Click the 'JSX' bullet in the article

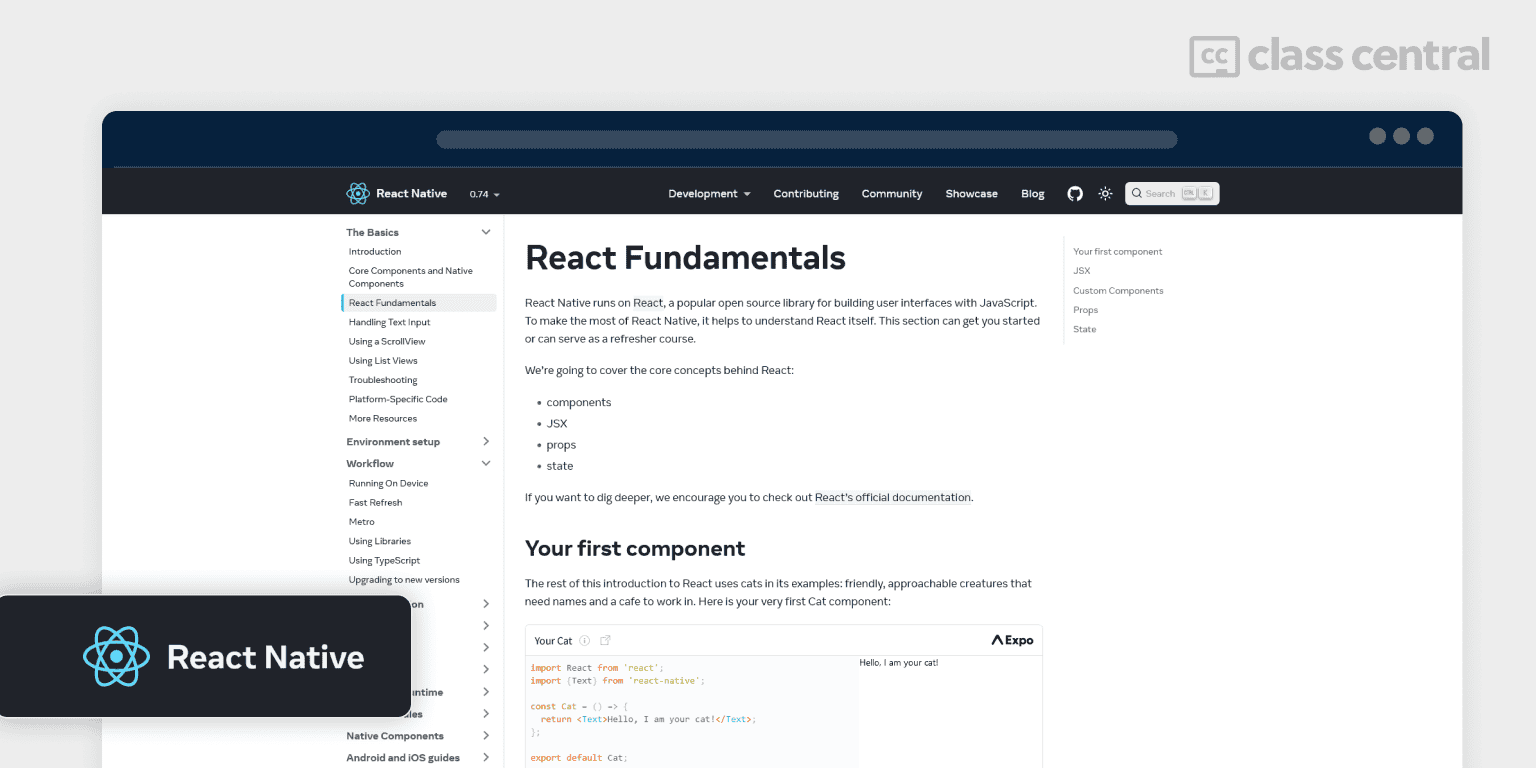557,424
